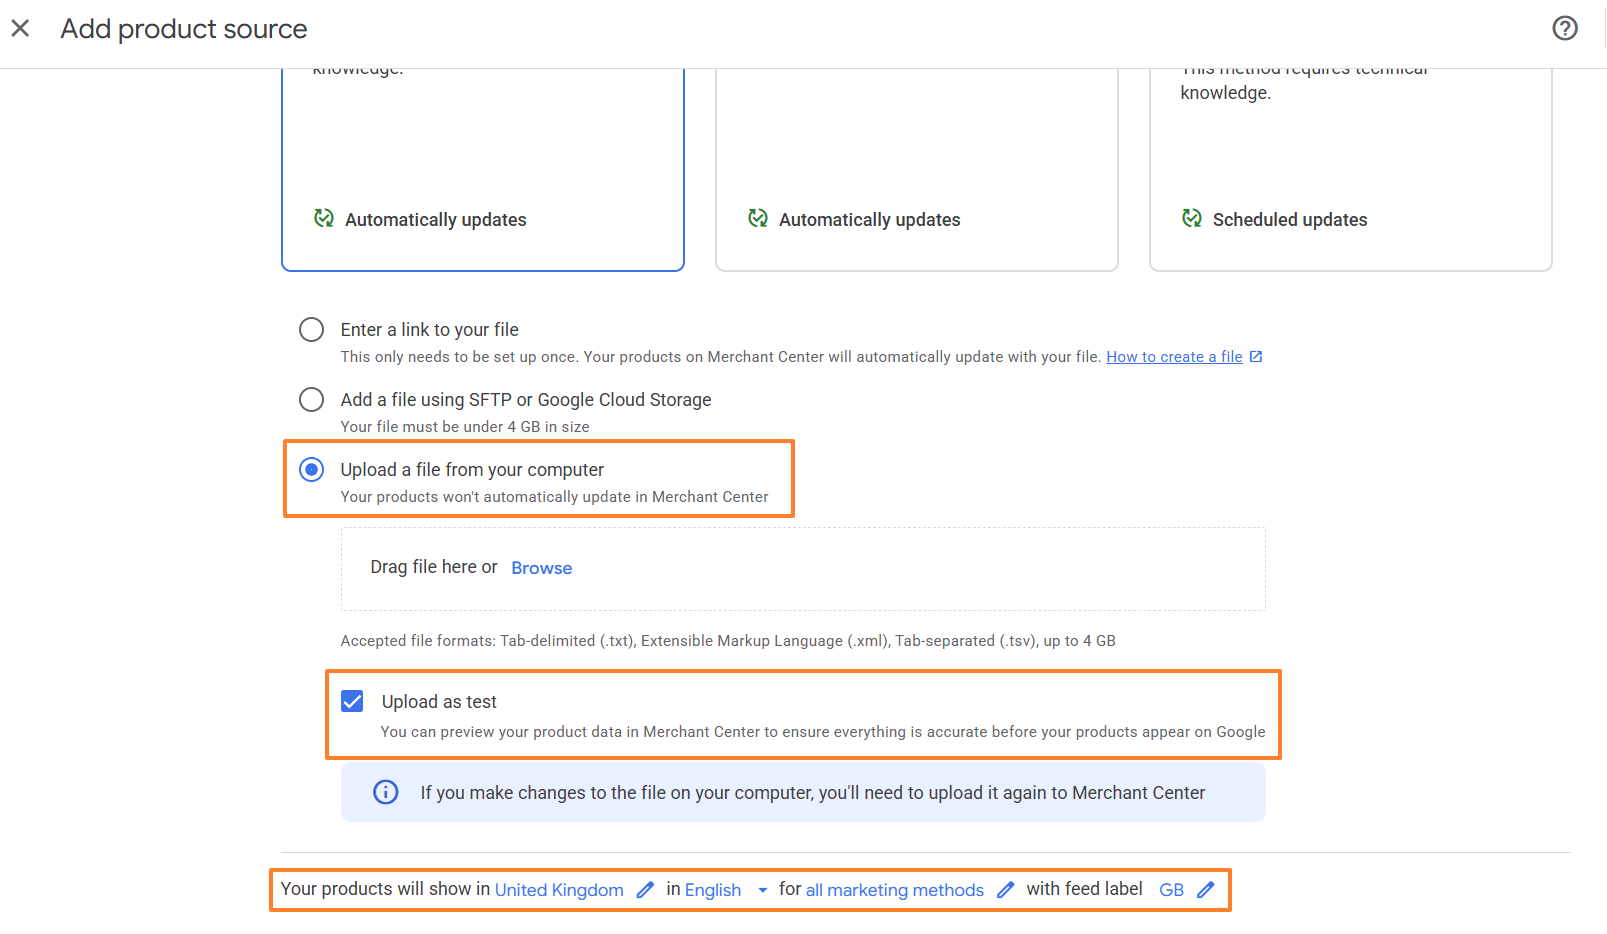
Task: Click the Scheduled updates sync icon
Action: click(1192, 219)
